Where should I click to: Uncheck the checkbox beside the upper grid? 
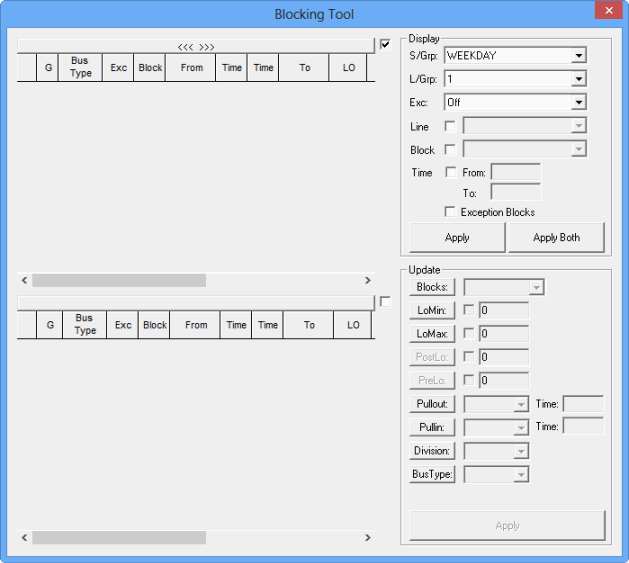click(x=385, y=44)
